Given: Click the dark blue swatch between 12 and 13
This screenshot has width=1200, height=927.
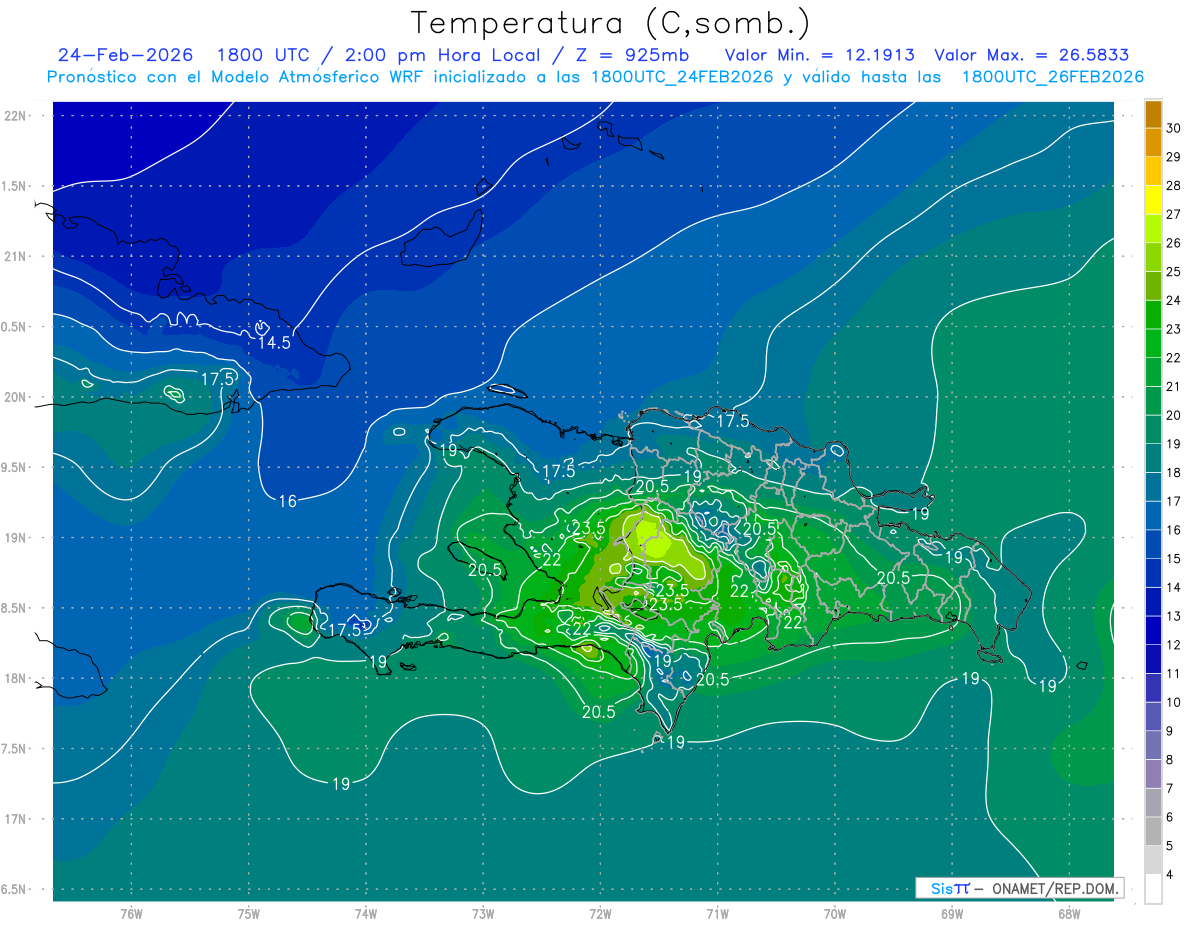Looking at the screenshot, I should (x=1153, y=631).
